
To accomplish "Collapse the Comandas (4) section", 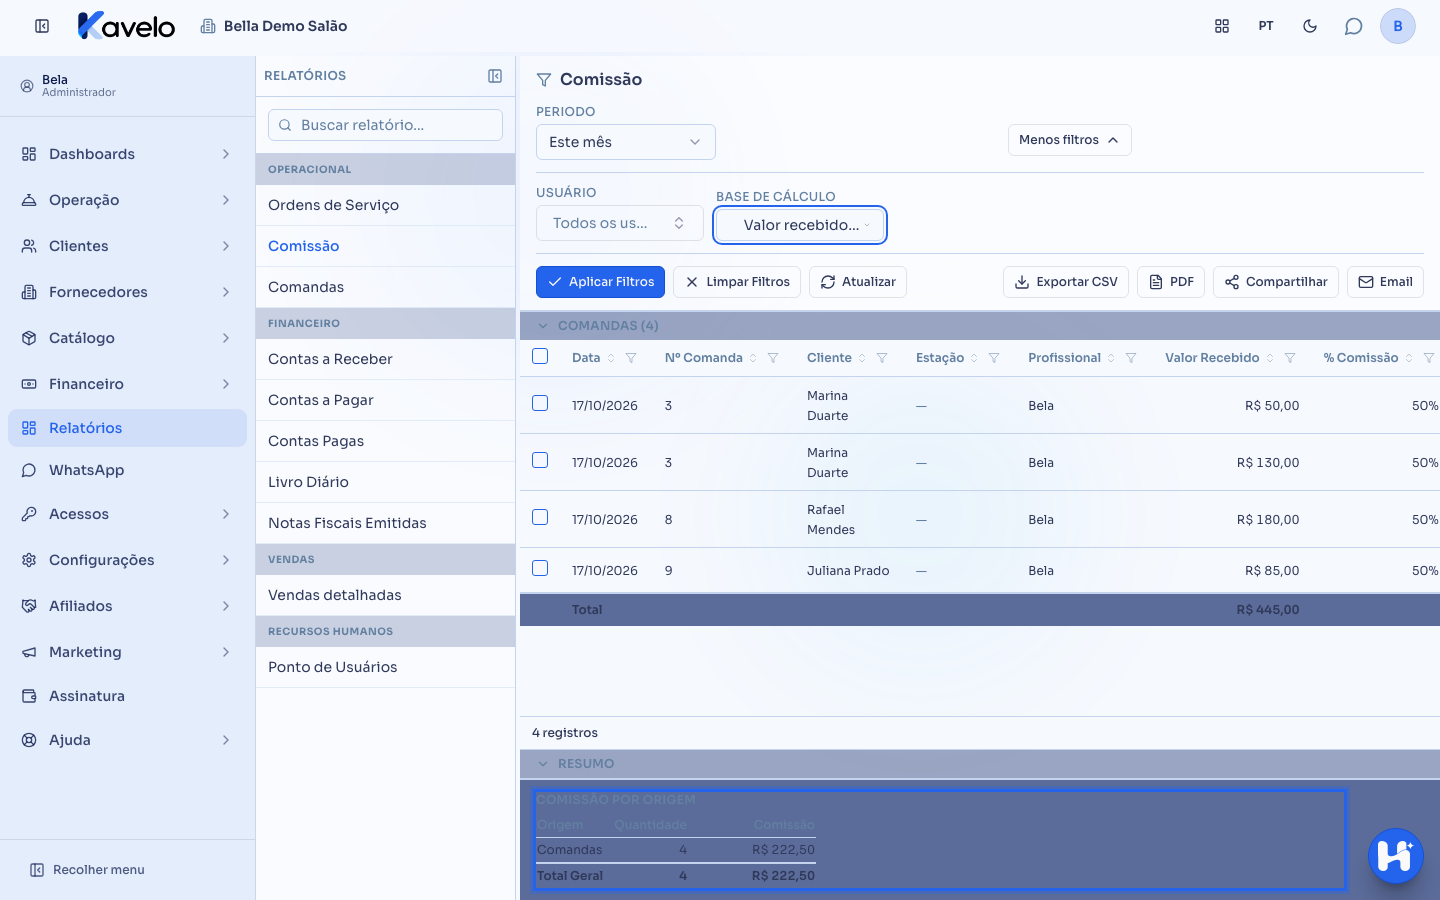I will 543,326.
